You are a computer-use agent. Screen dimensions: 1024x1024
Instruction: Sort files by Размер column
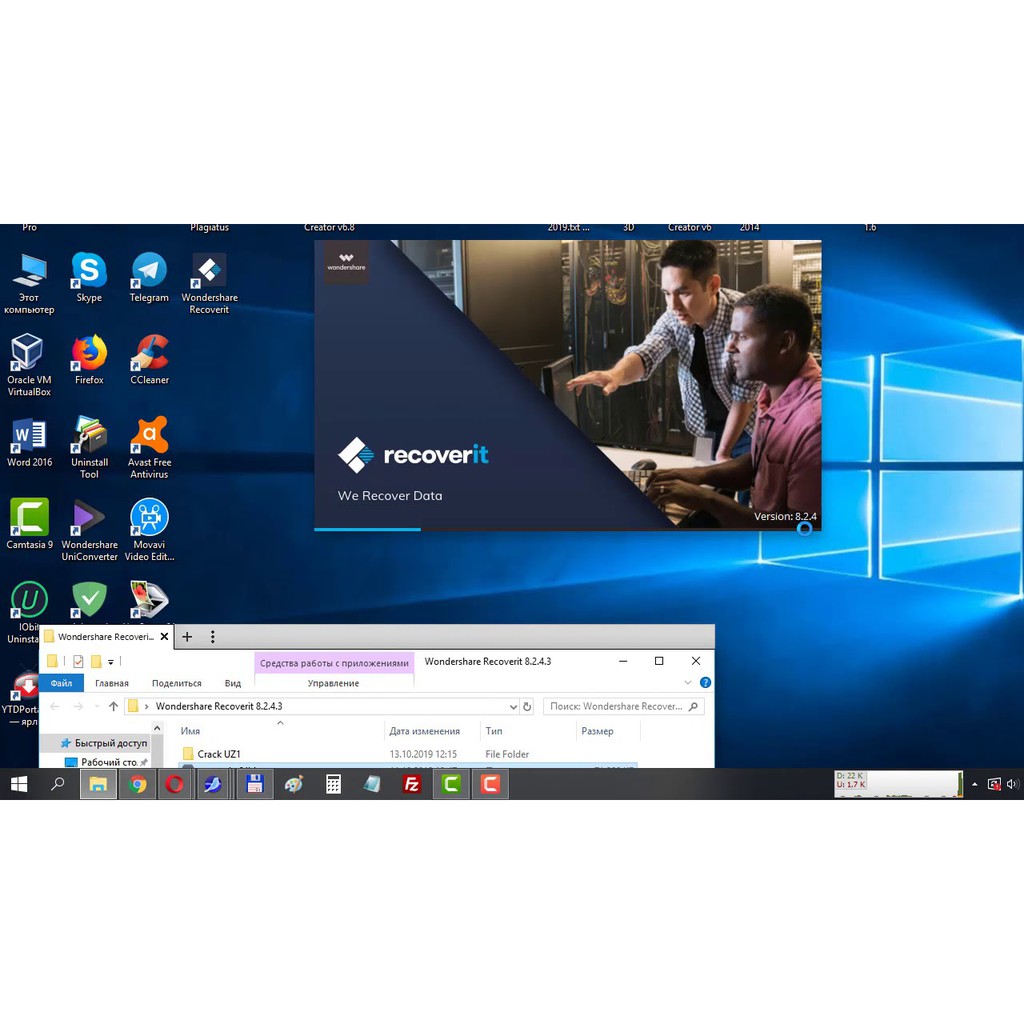(607, 731)
